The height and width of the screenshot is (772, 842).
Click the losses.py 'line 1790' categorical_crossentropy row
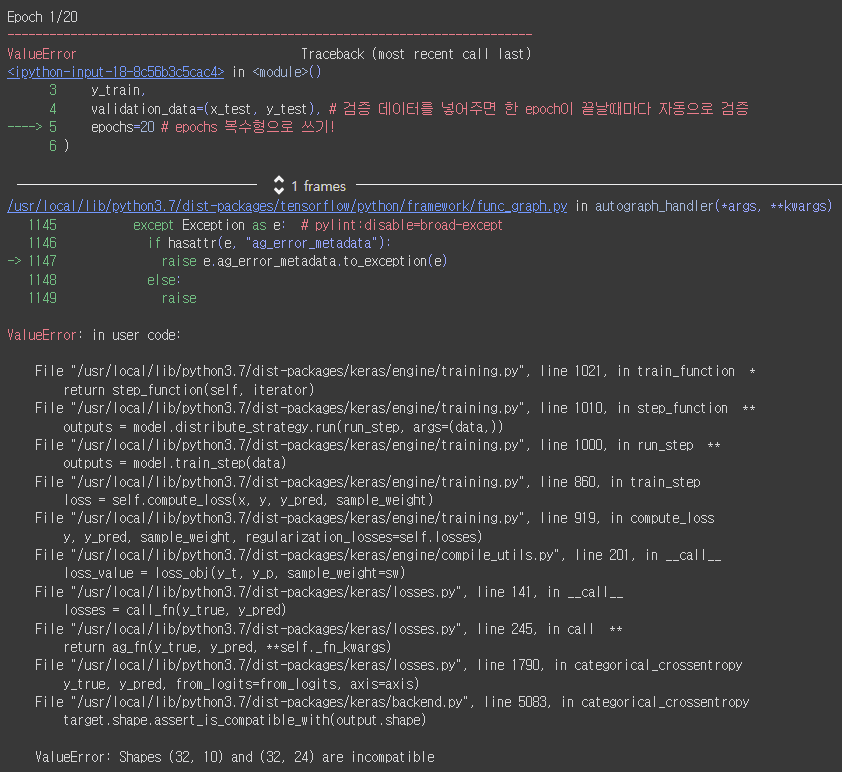coord(389,666)
